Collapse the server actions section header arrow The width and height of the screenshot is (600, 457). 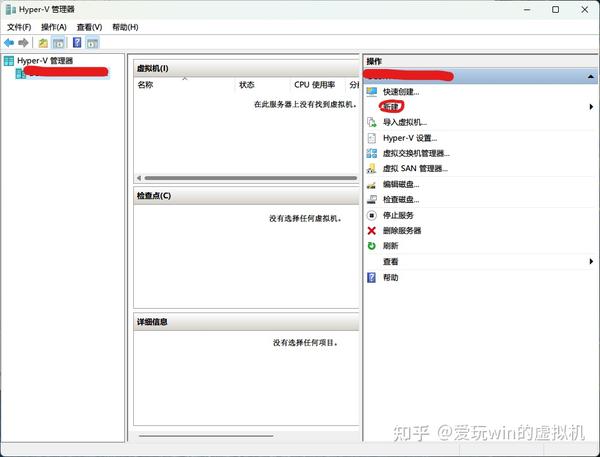(x=590, y=77)
